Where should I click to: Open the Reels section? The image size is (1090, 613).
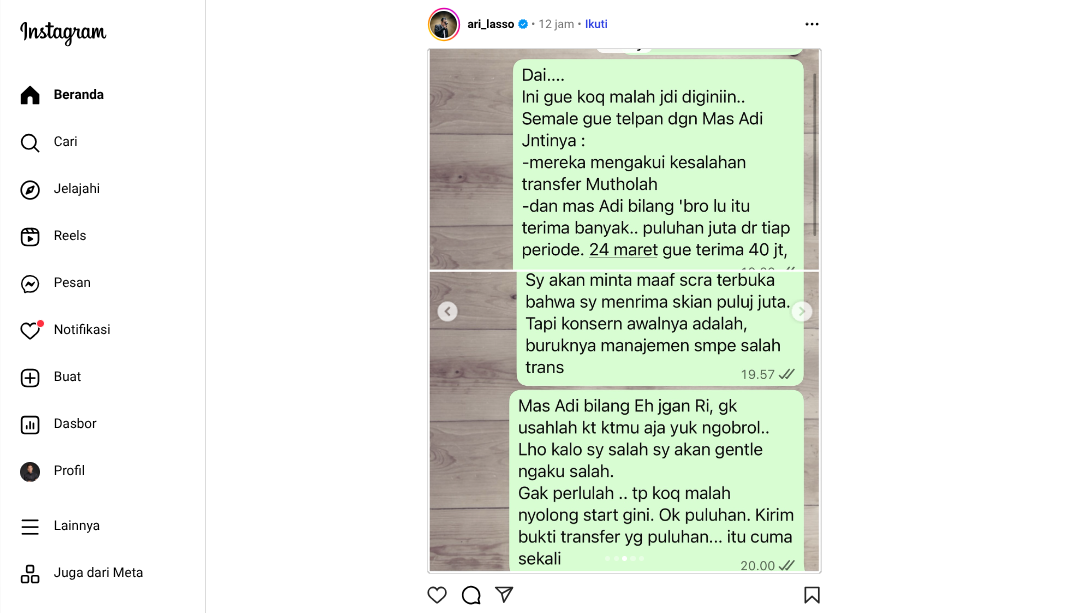coord(30,236)
